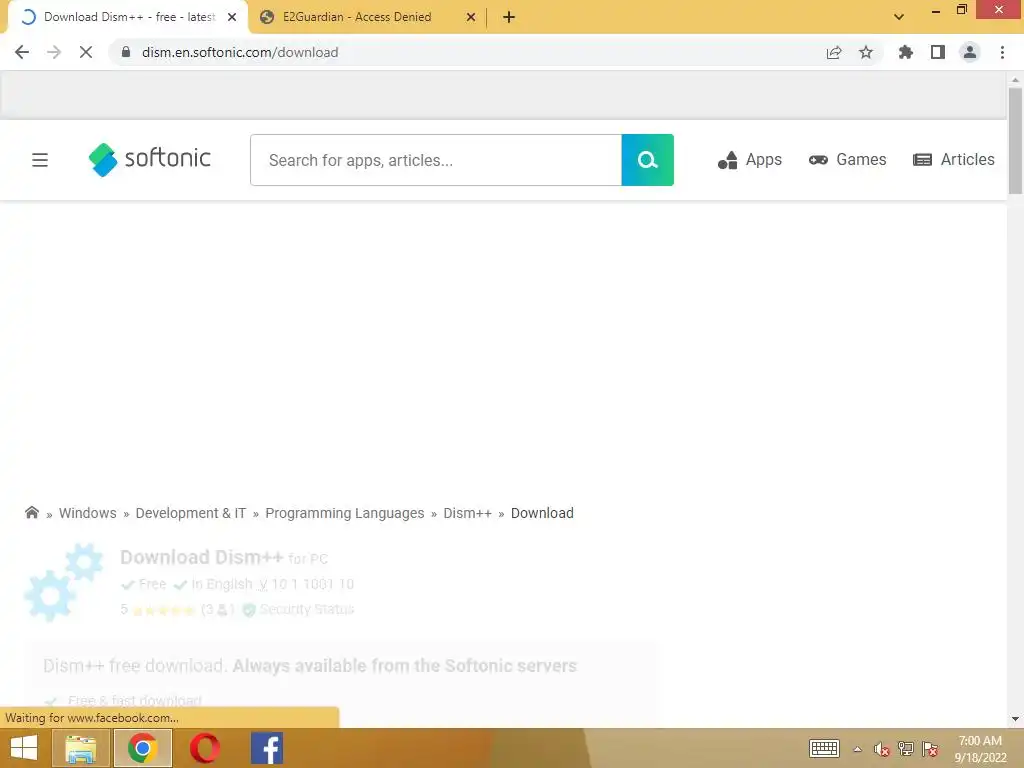This screenshot has height=768, width=1024.
Task: Open the Windows breadcrumb link
Action: [x=88, y=513]
